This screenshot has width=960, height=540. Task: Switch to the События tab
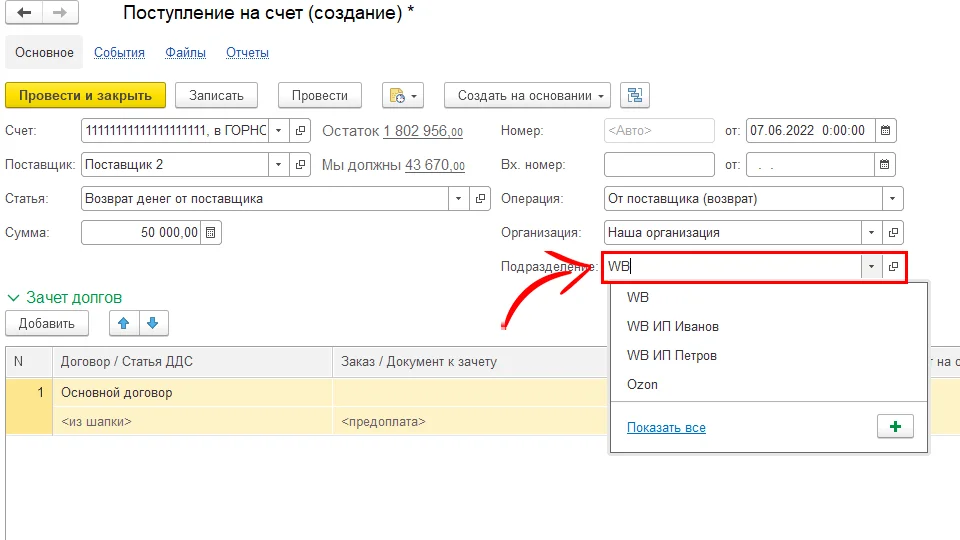(x=119, y=53)
